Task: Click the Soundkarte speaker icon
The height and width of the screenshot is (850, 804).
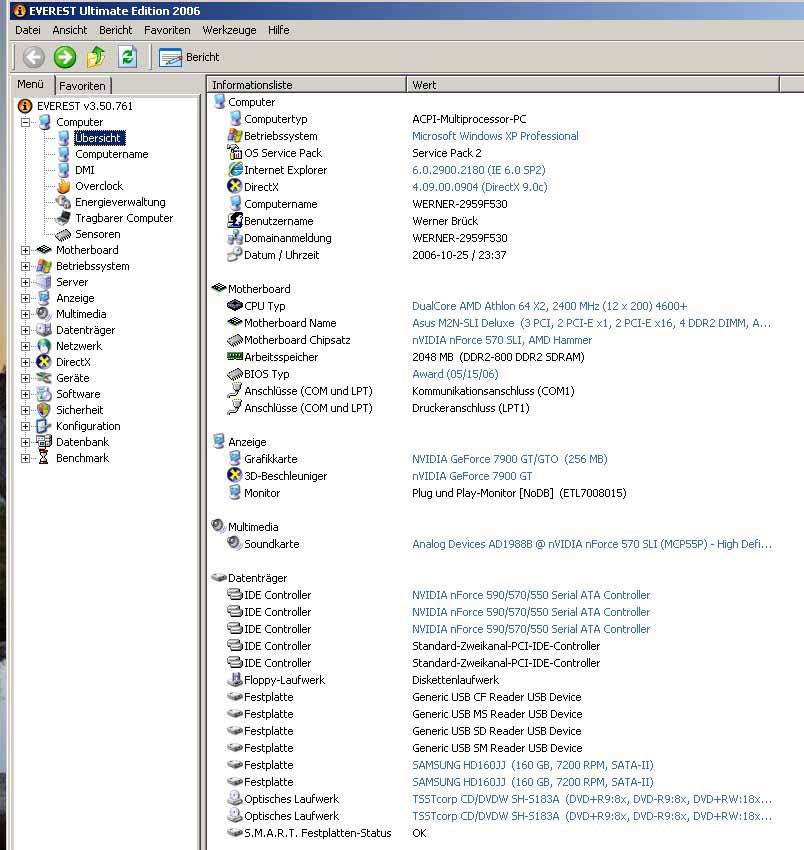Action: 235,543
